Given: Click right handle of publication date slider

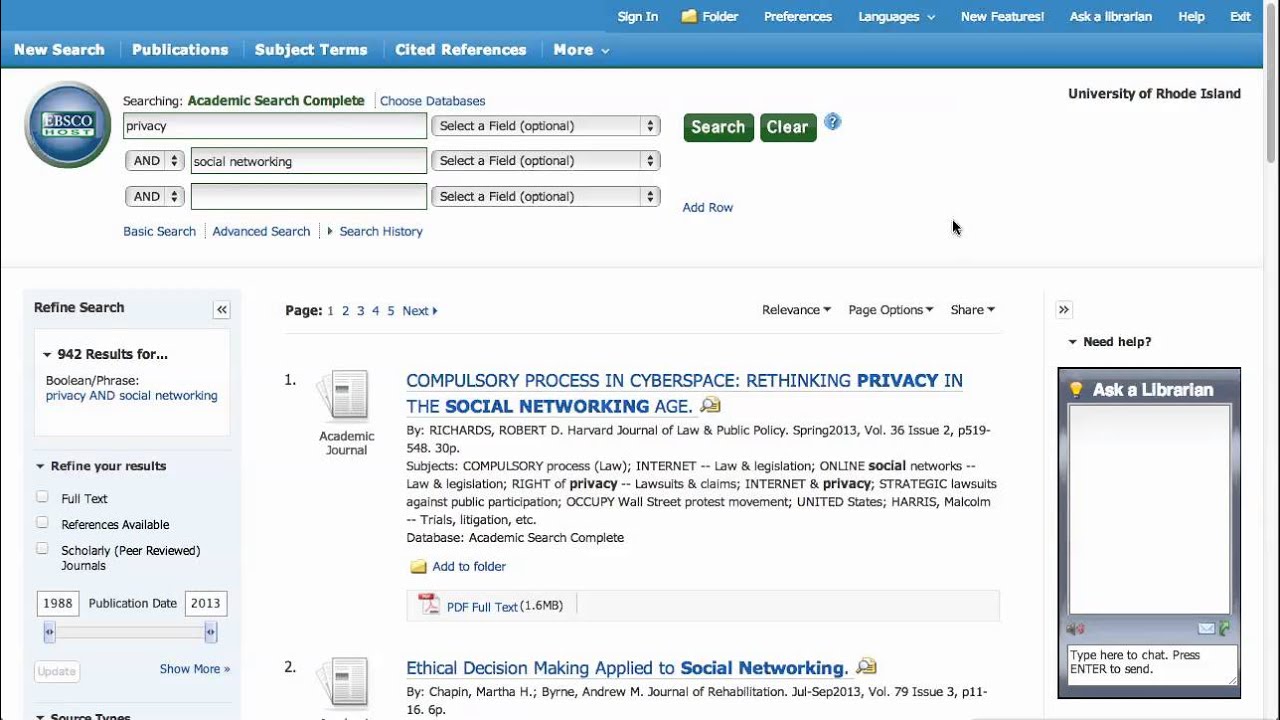Looking at the screenshot, I should 210,632.
